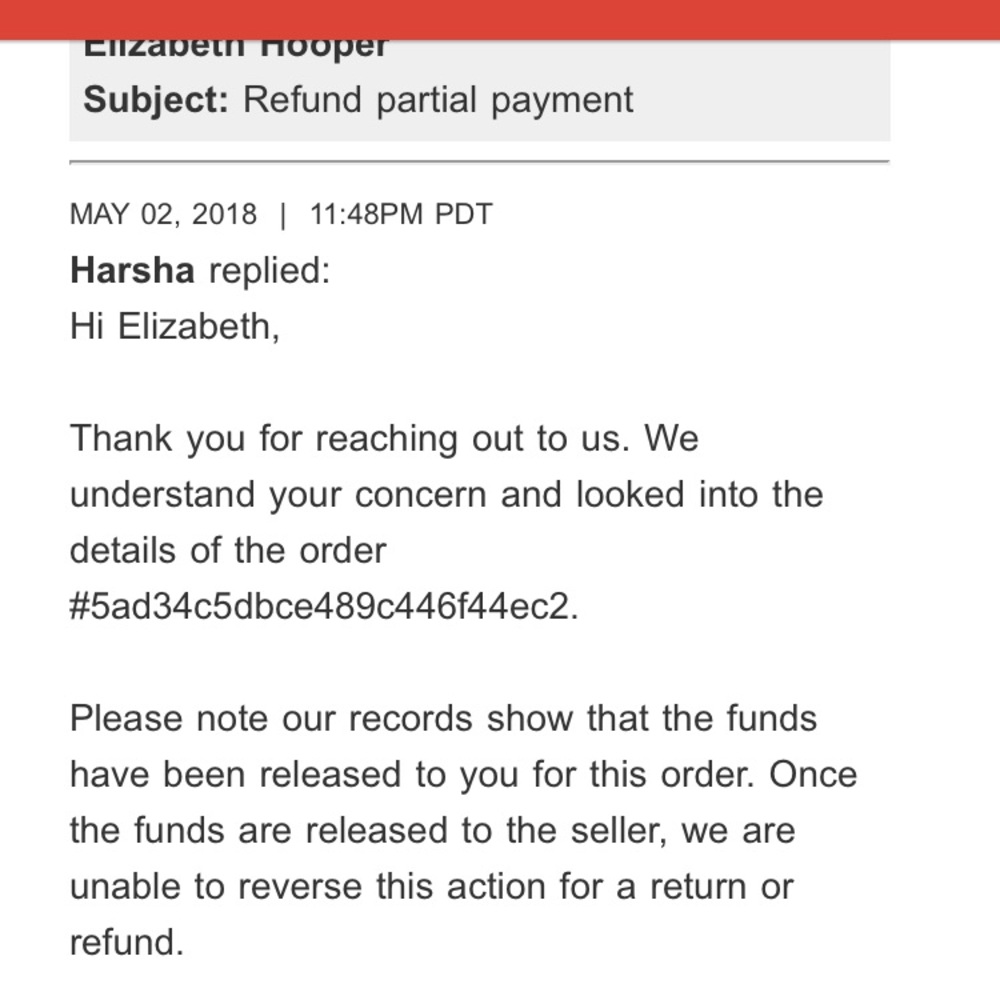Click the Thank you for reaching out sentence
The image size is (1000, 1000).
(x=384, y=439)
